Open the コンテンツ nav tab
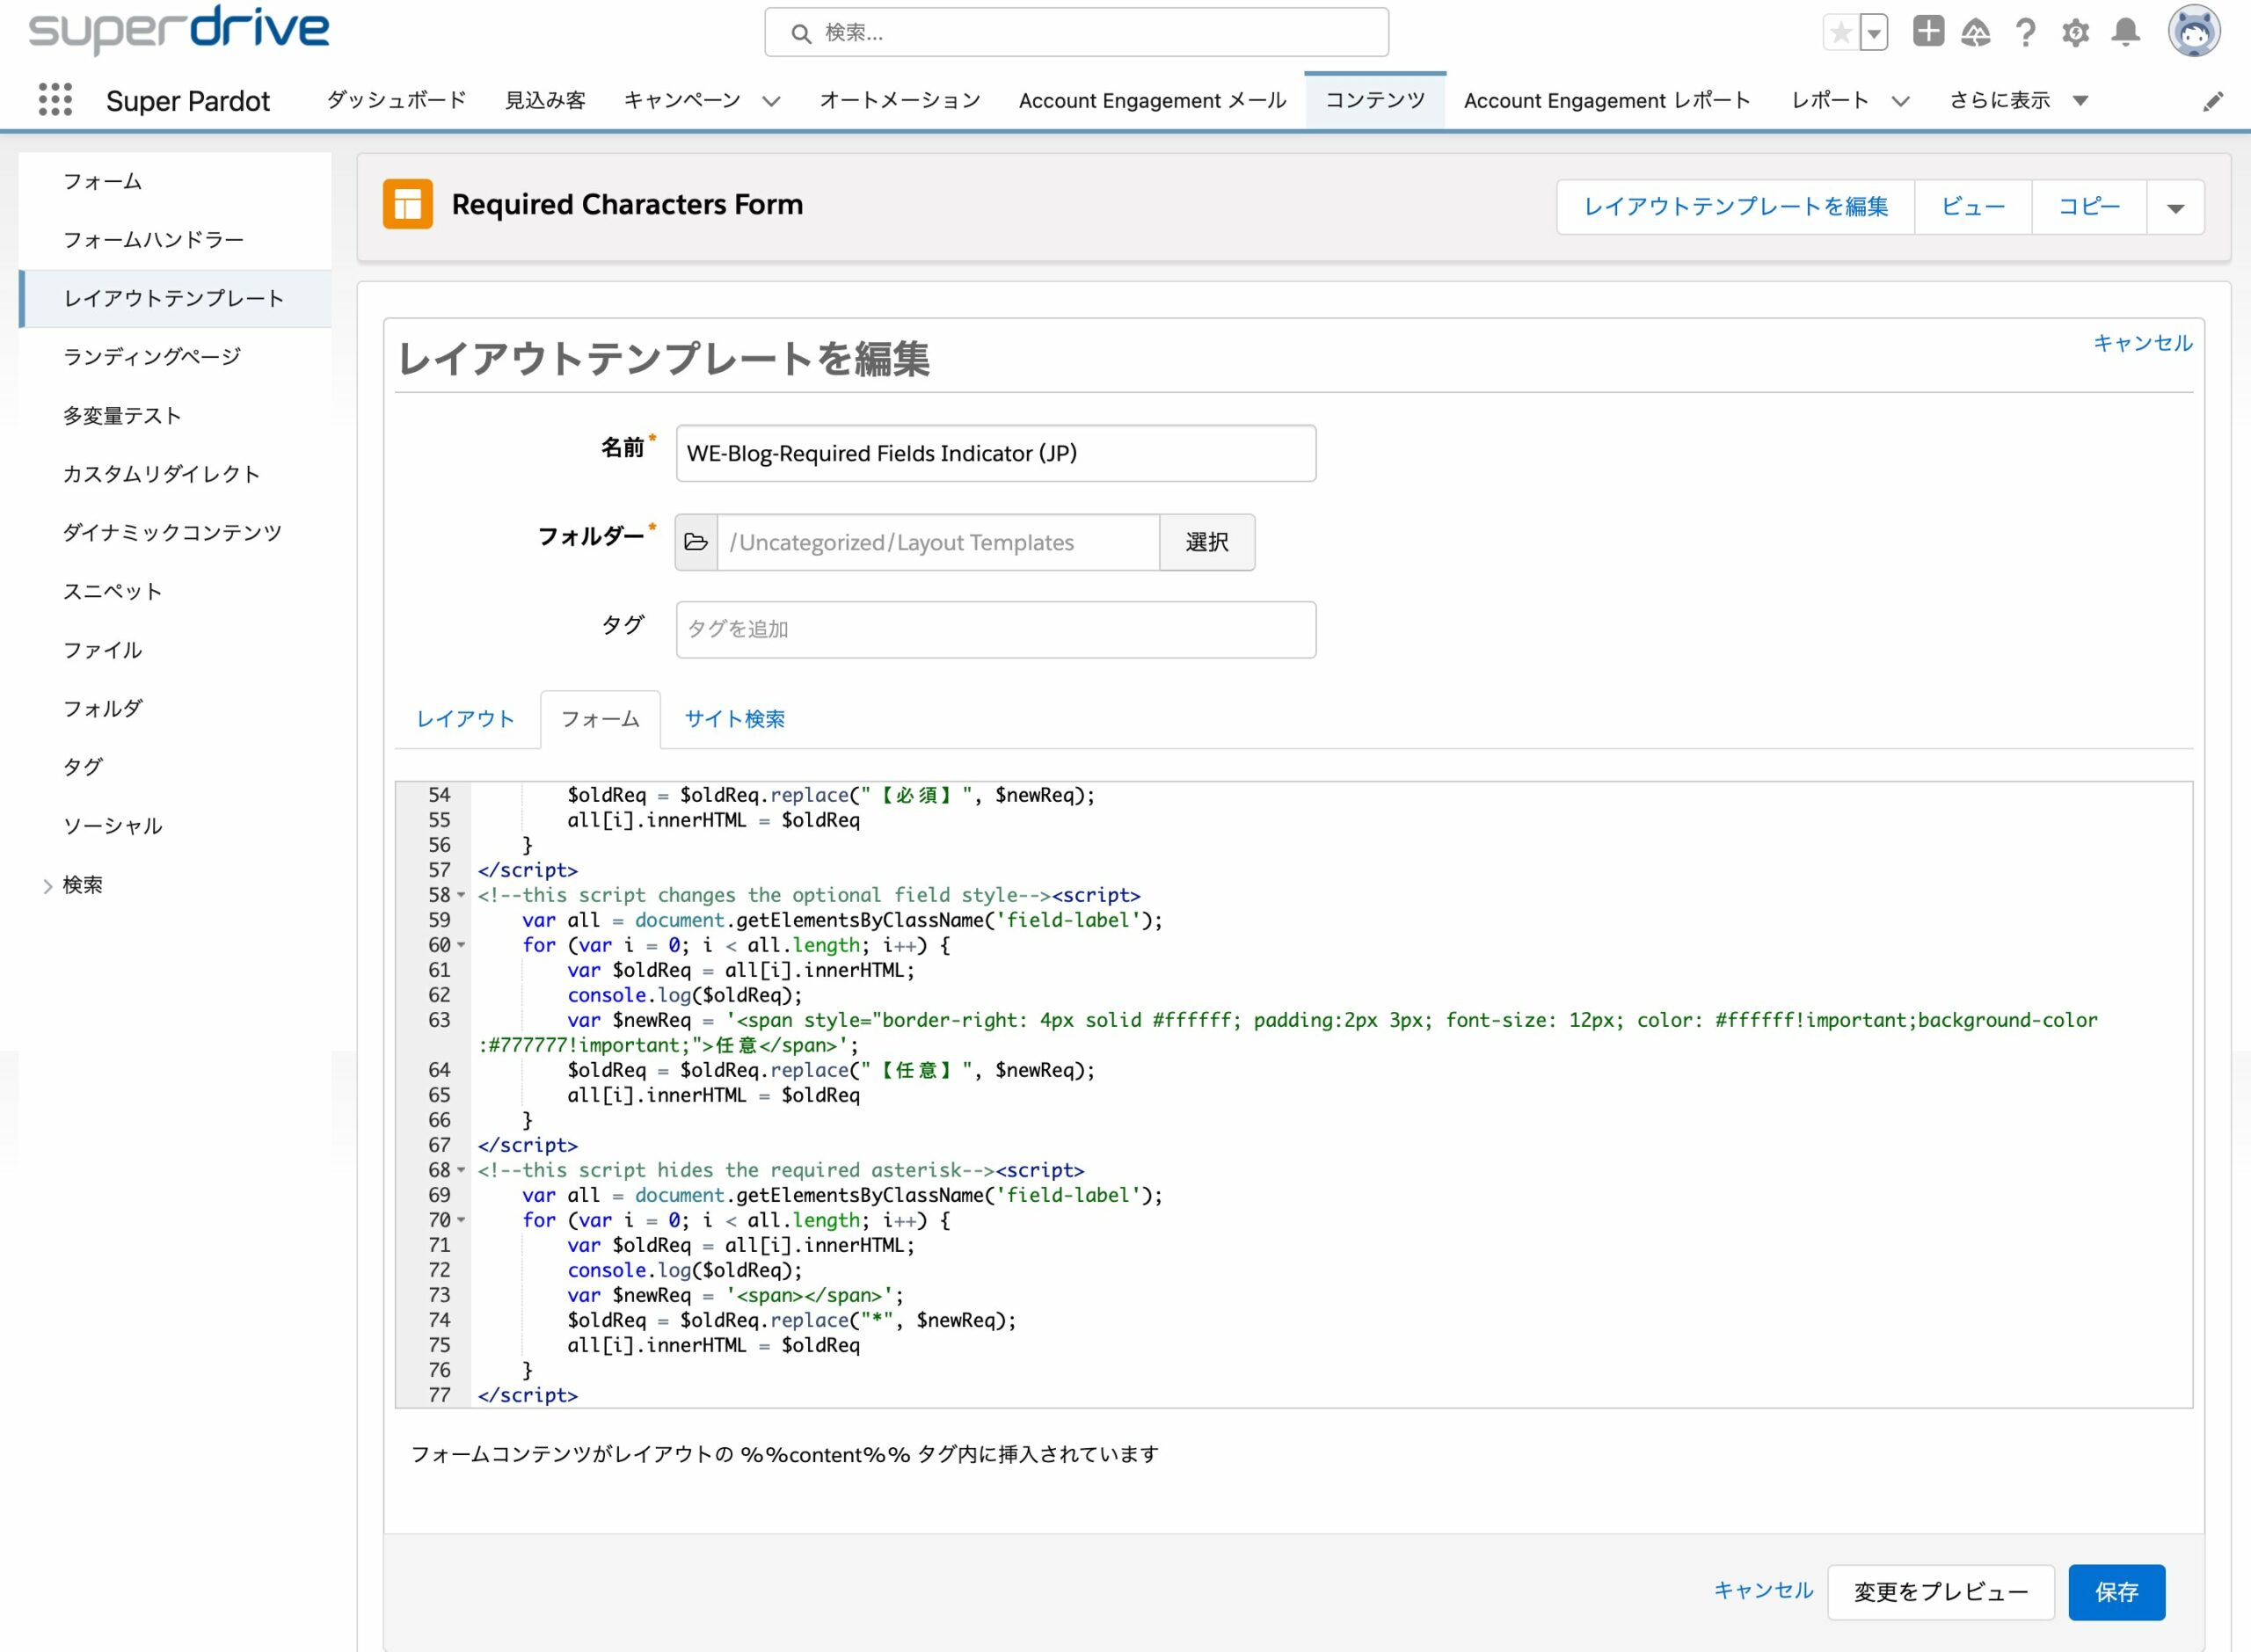 point(1375,100)
